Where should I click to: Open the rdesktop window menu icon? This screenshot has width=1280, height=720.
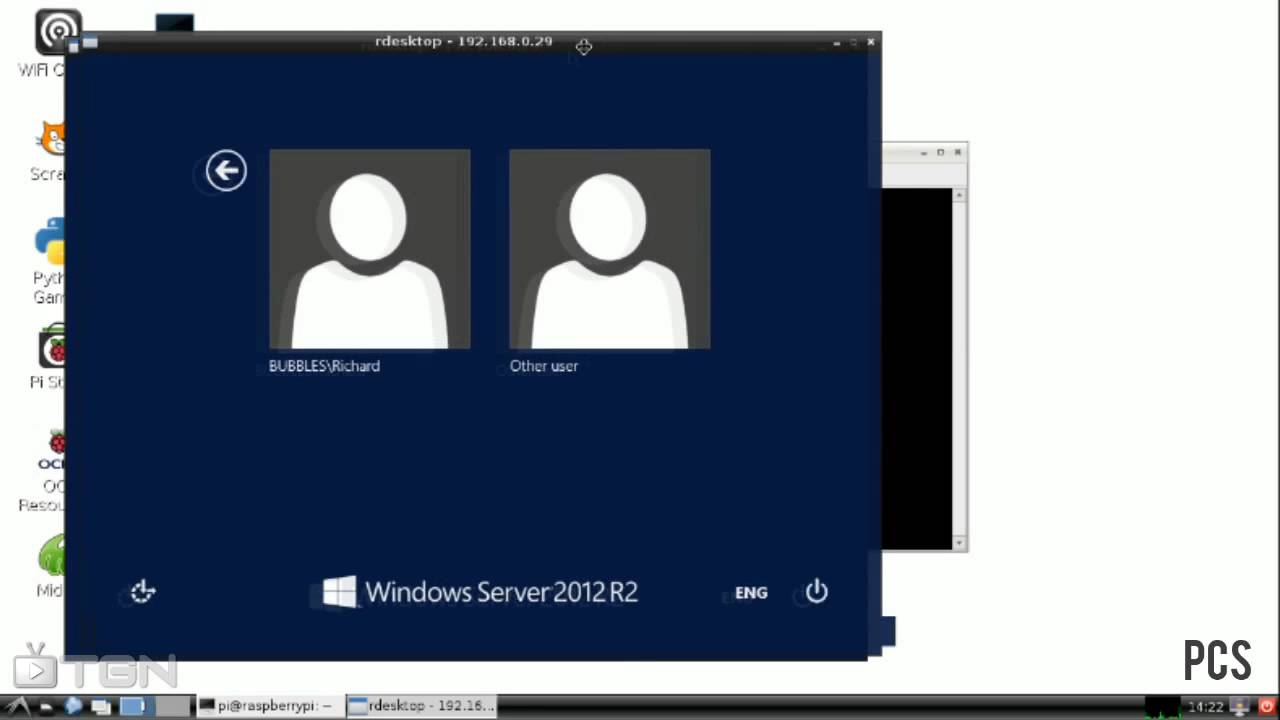point(90,42)
